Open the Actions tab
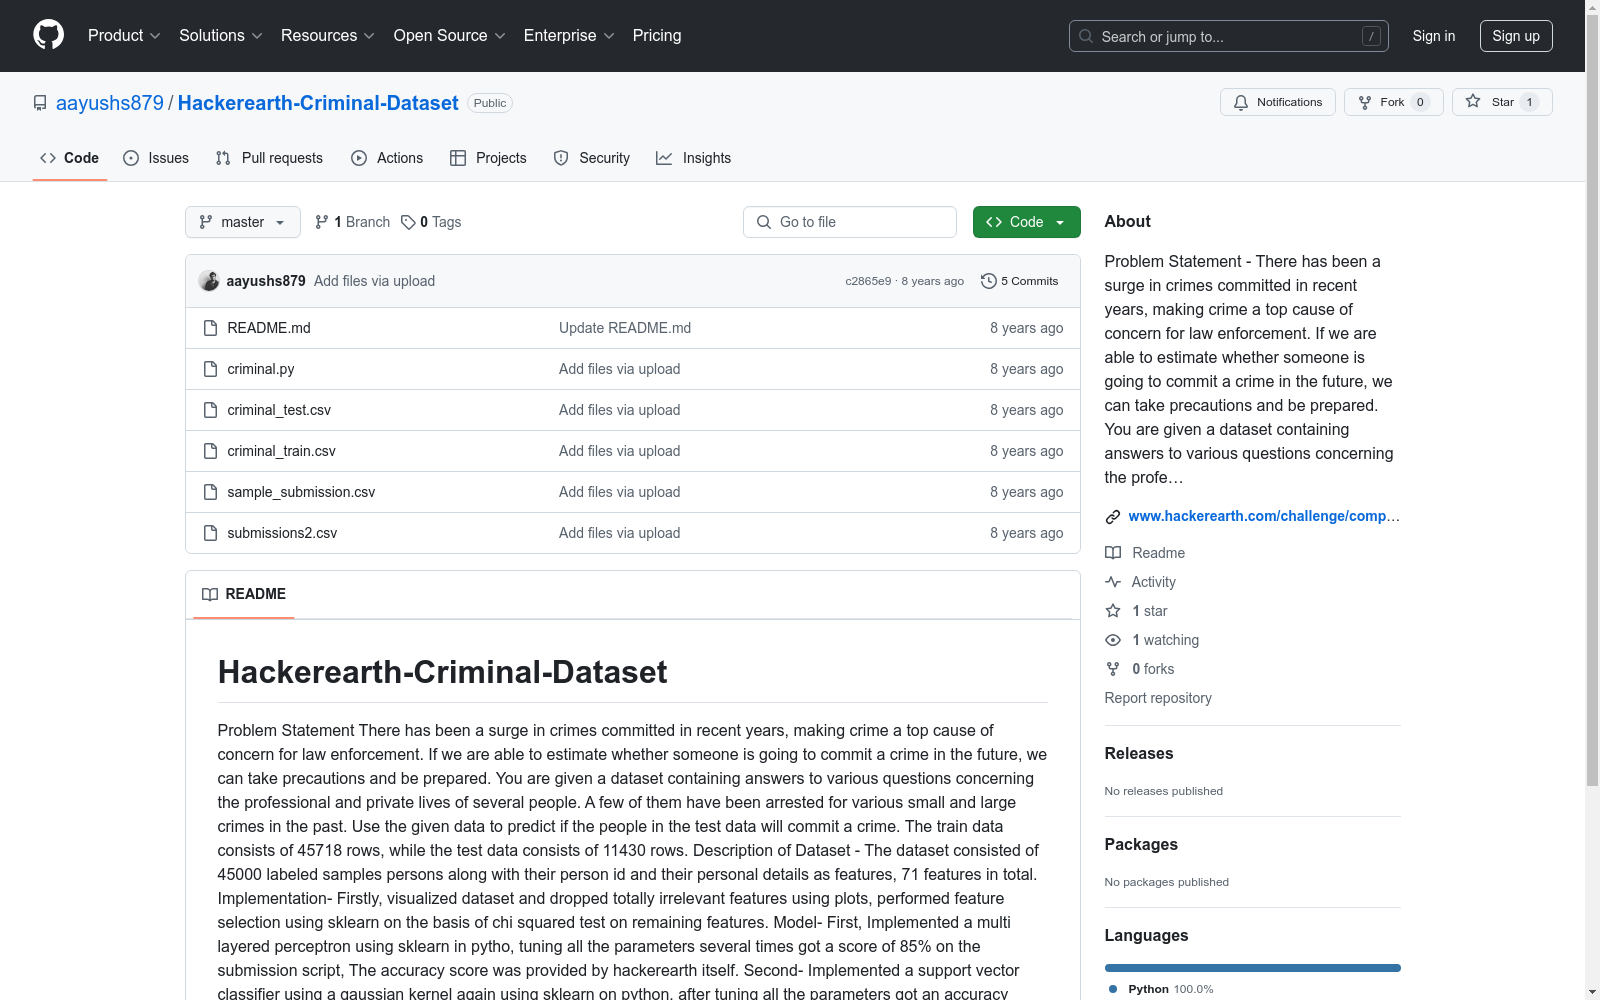1600x1000 pixels. (387, 158)
